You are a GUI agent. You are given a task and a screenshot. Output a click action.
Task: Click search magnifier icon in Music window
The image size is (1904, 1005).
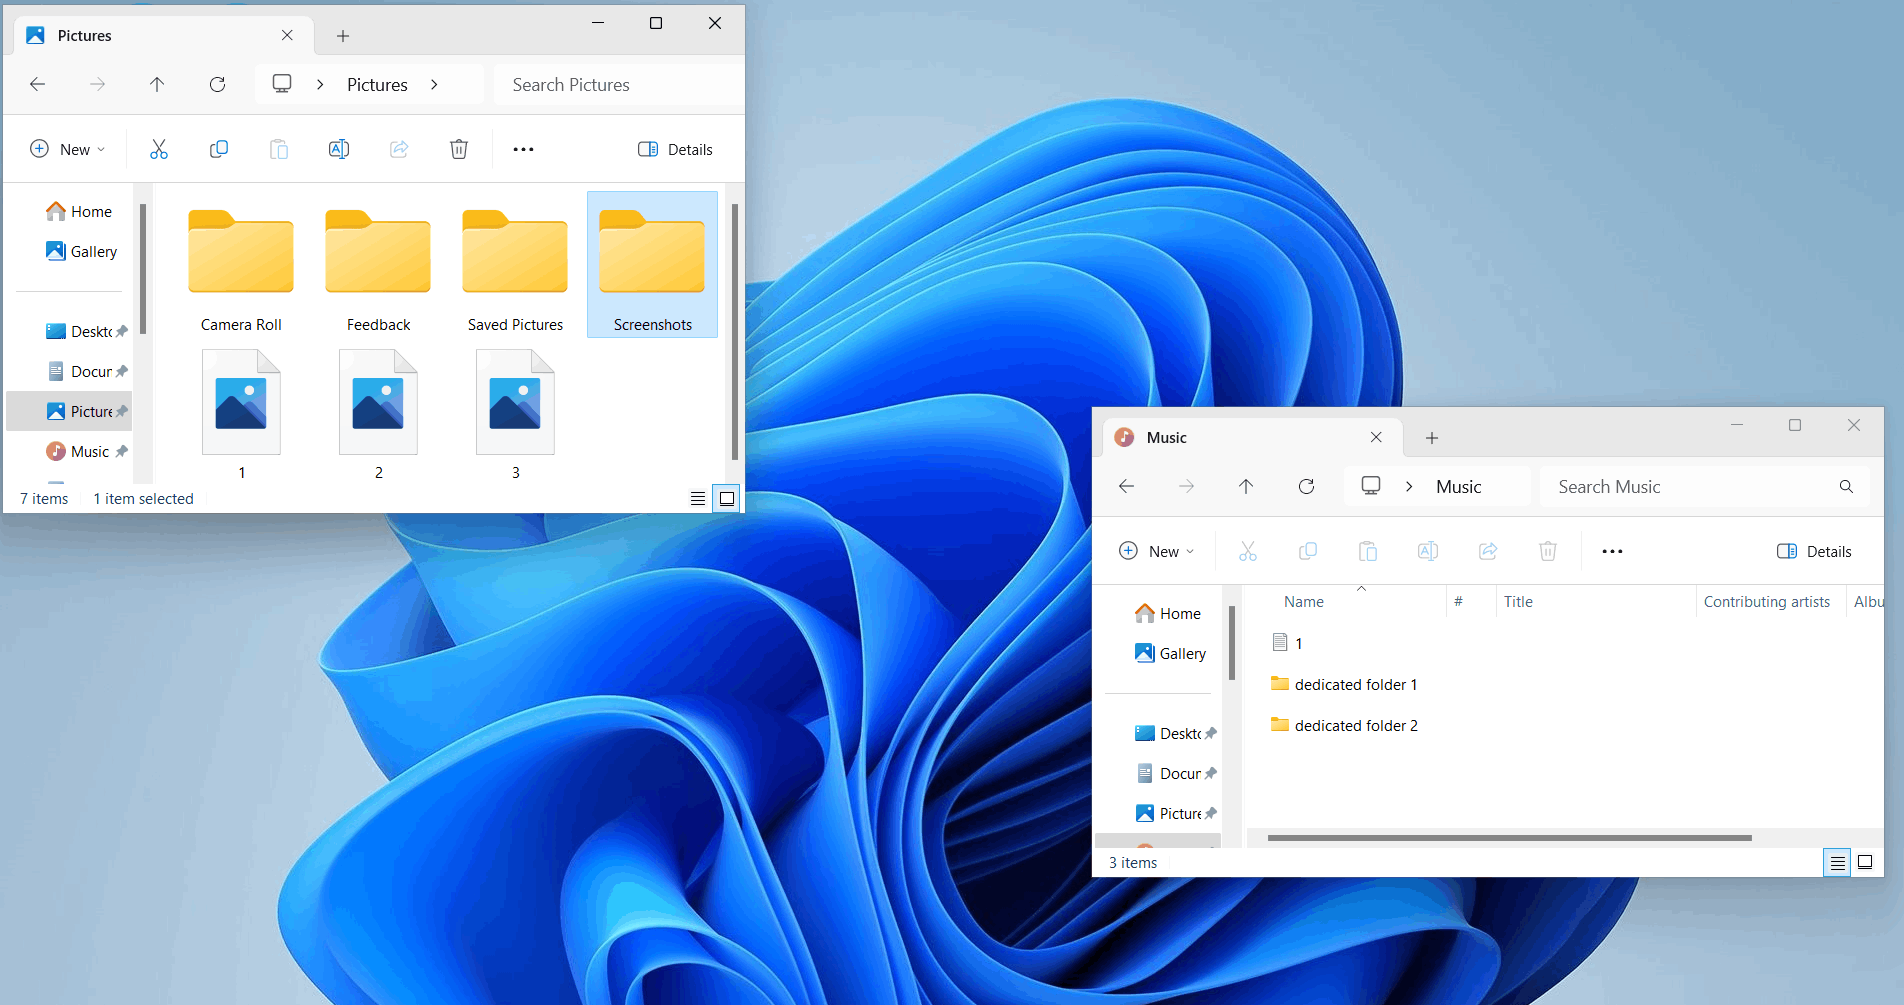[x=1846, y=487]
